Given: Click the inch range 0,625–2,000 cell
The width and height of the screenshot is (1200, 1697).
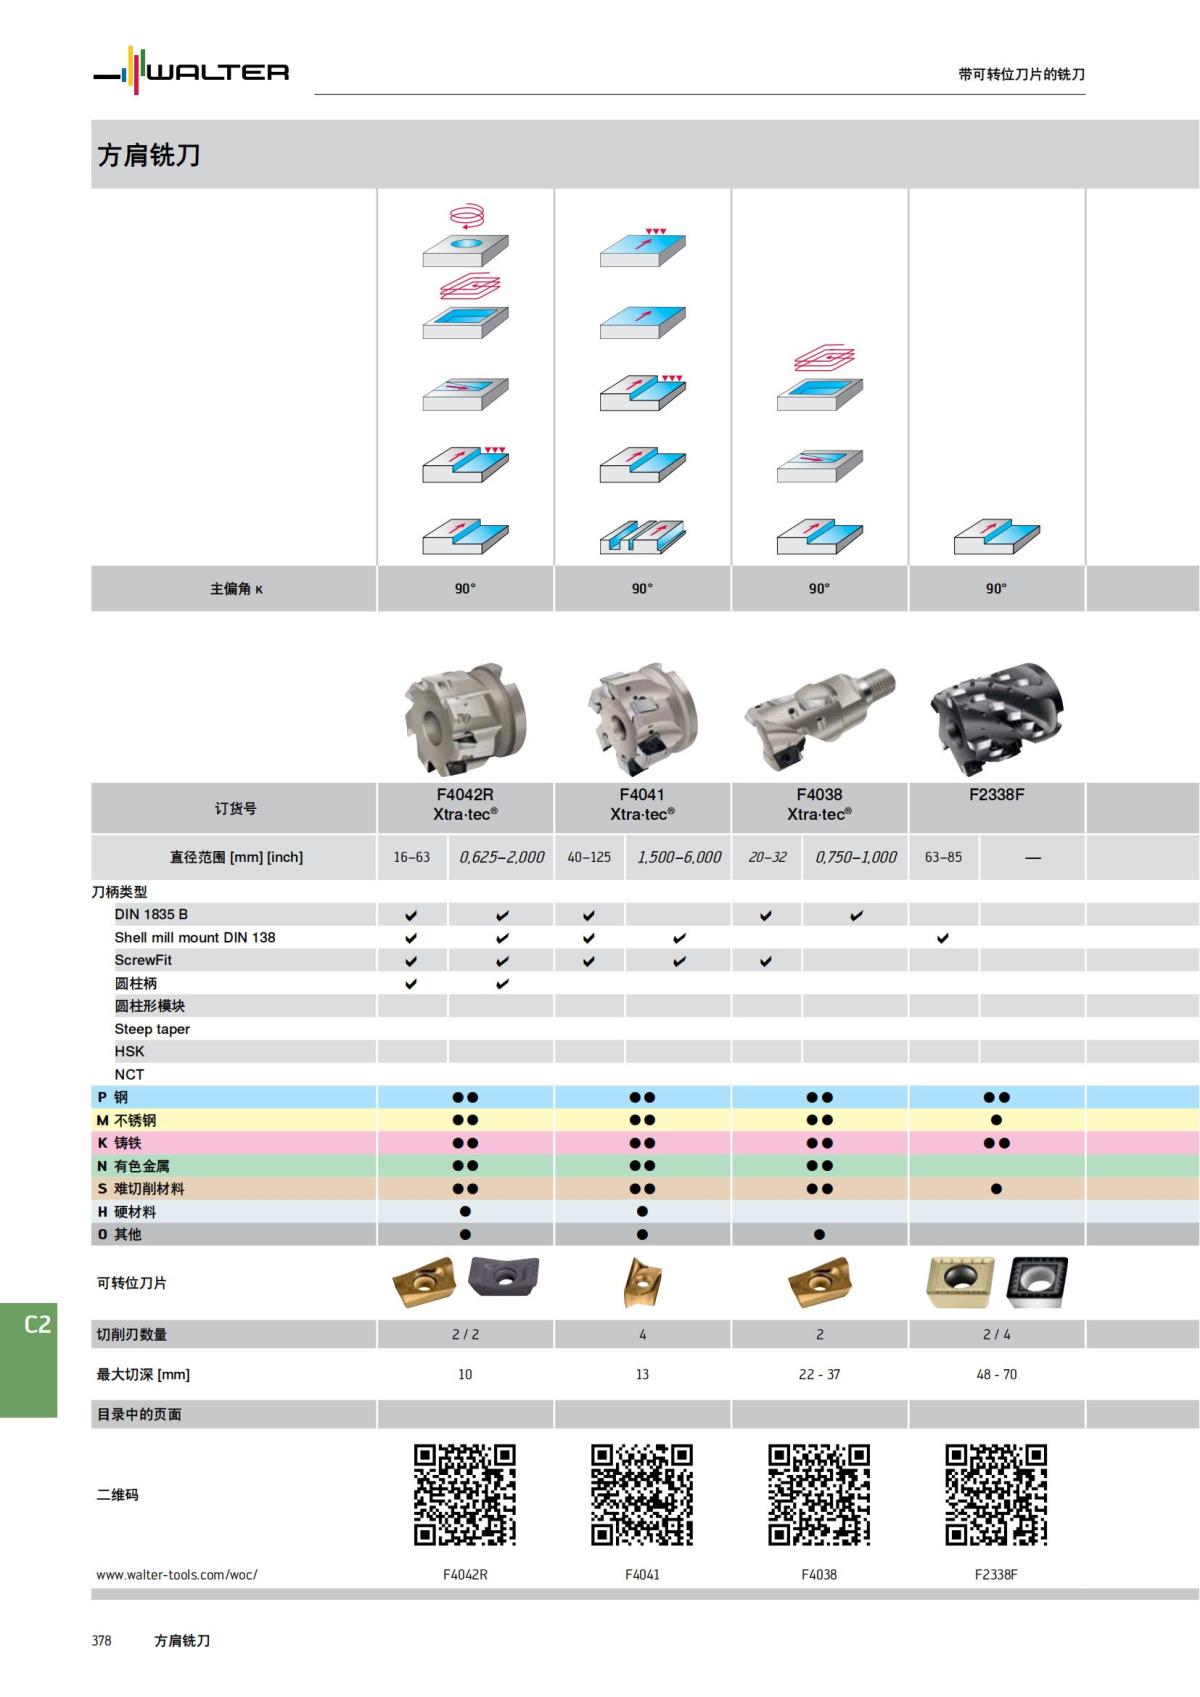Looking at the screenshot, I should (x=501, y=857).
